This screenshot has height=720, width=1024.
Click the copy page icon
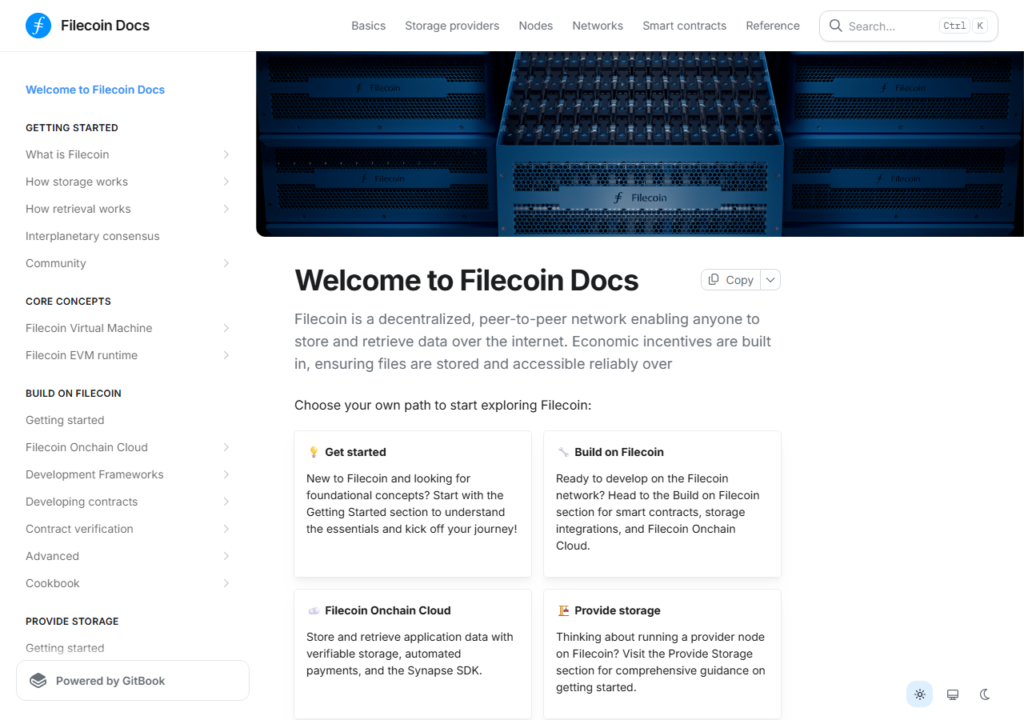coord(714,280)
